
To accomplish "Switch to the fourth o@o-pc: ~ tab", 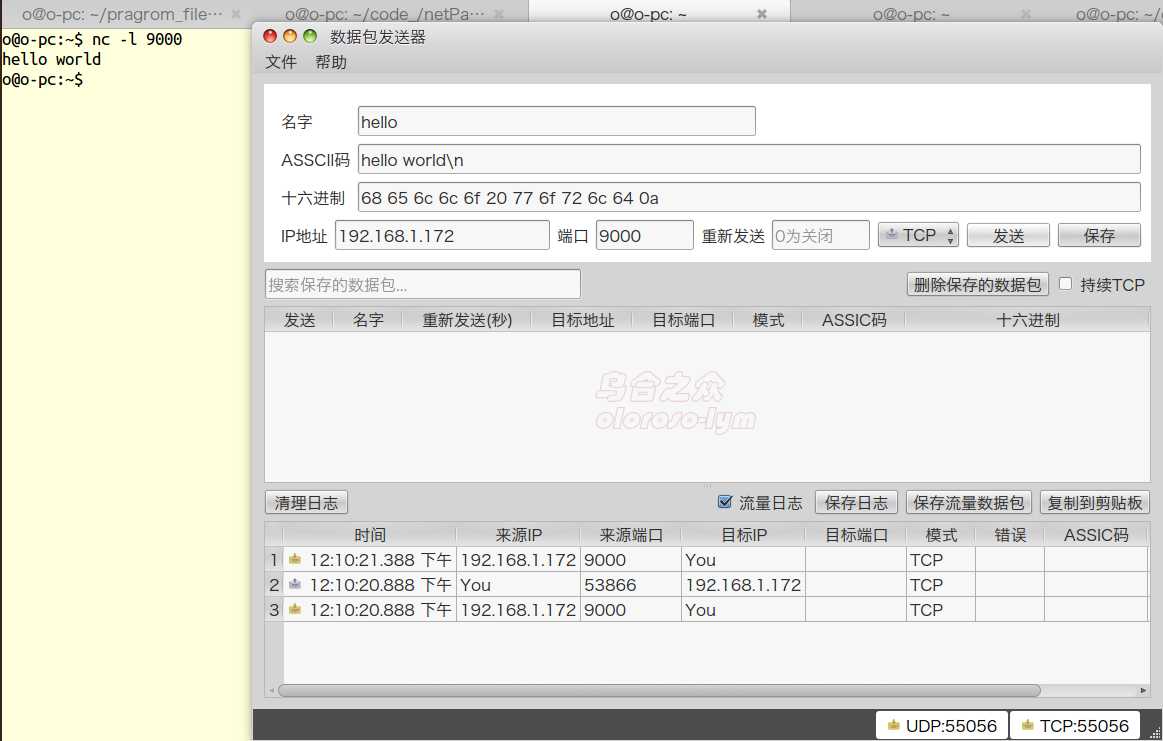I will point(912,14).
